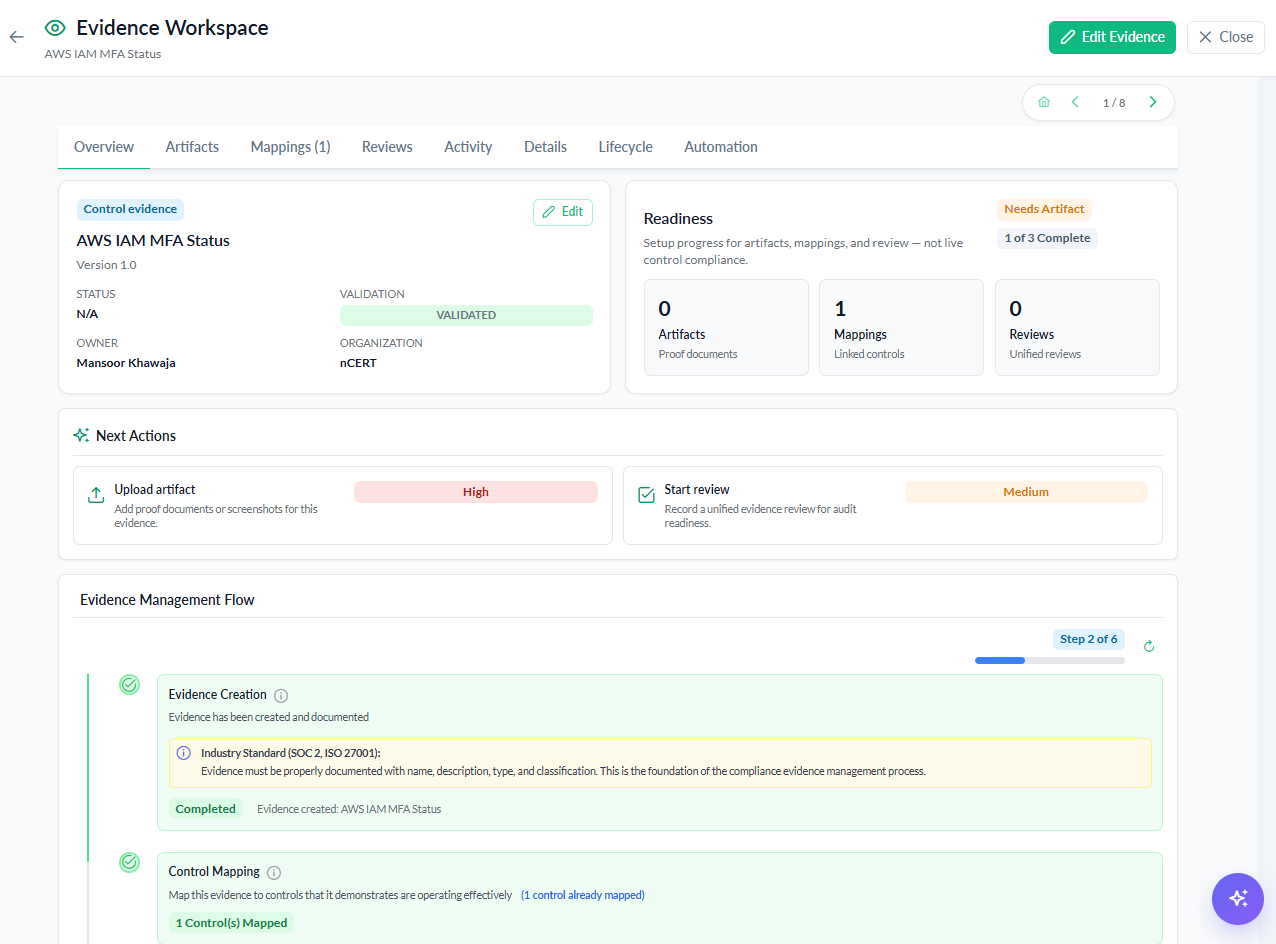Click the checkbox icon beside Start review
Image resolution: width=1276 pixels, height=944 pixels.
(x=646, y=495)
